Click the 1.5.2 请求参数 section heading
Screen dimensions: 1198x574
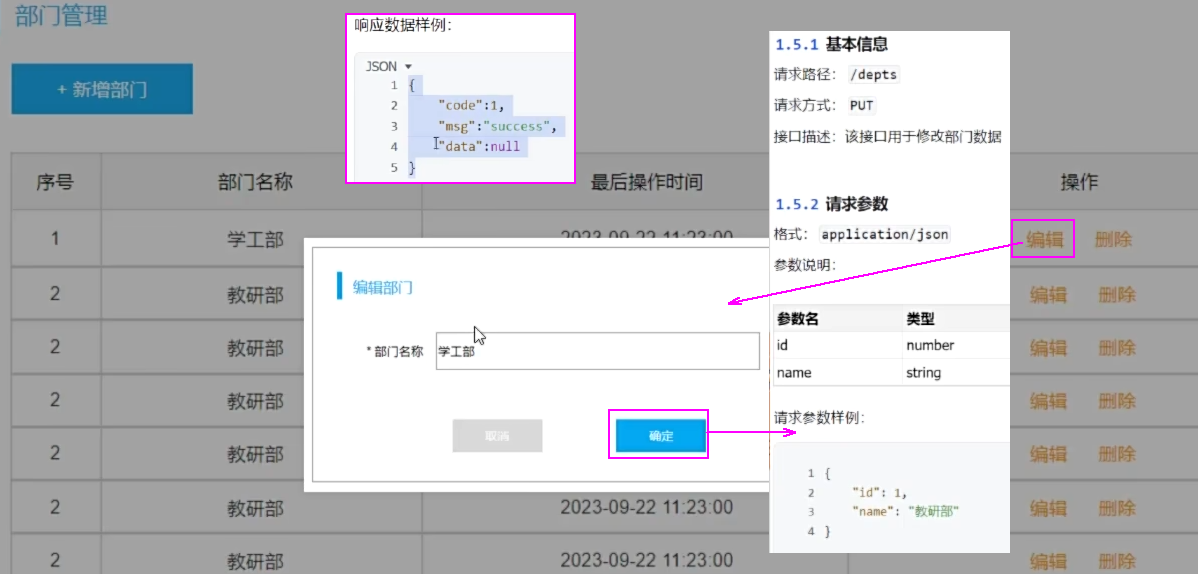pyautogui.click(x=831, y=204)
